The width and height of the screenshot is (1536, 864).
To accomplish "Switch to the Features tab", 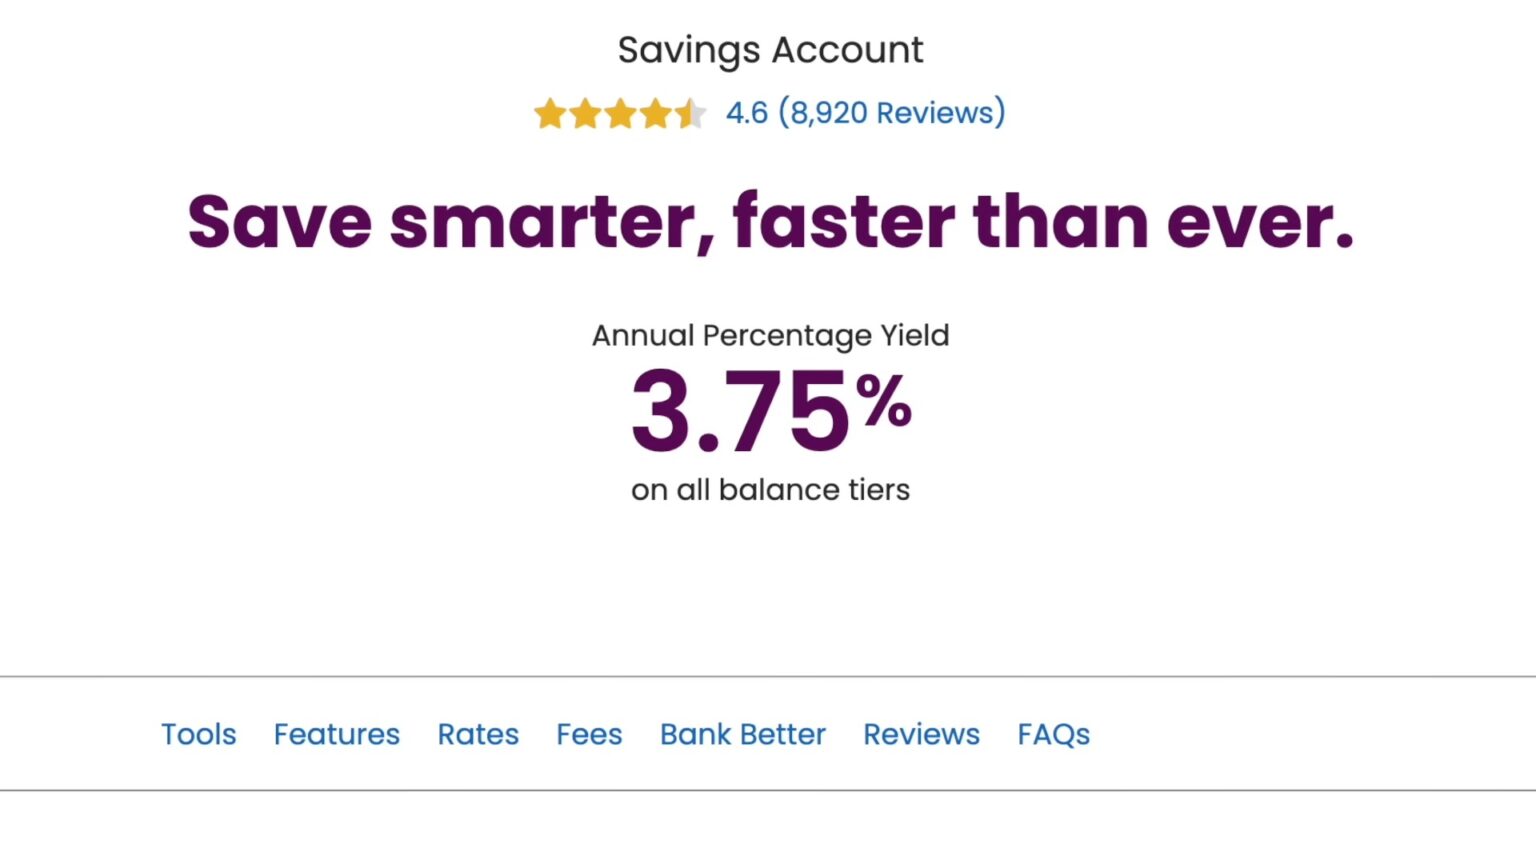I will tap(337, 734).
